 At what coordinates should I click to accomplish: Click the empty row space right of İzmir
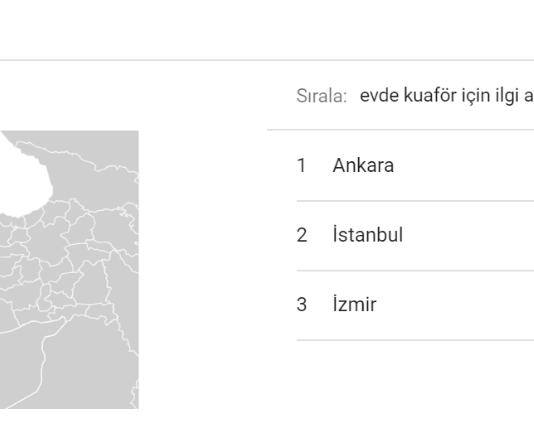click(456, 304)
